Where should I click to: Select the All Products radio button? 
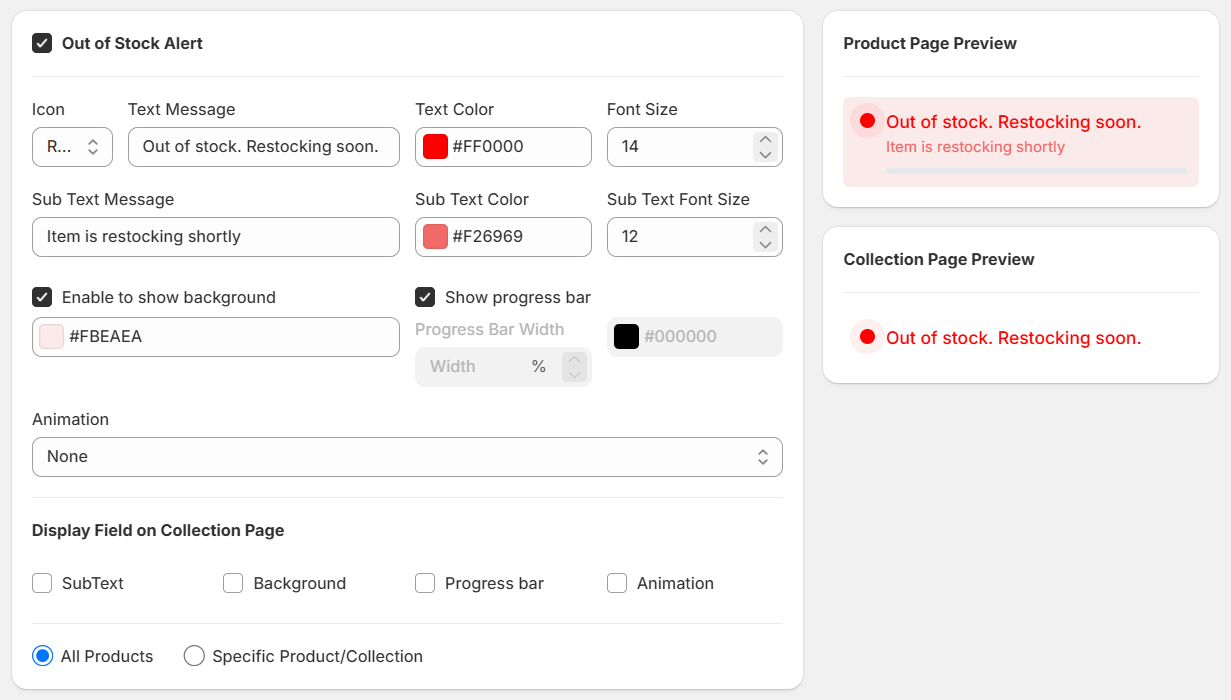tap(42, 656)
